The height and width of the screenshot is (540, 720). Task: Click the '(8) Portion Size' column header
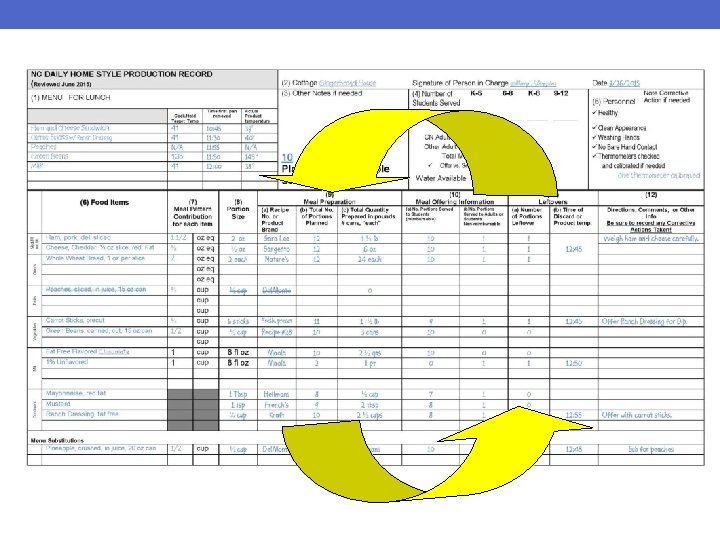238,209
